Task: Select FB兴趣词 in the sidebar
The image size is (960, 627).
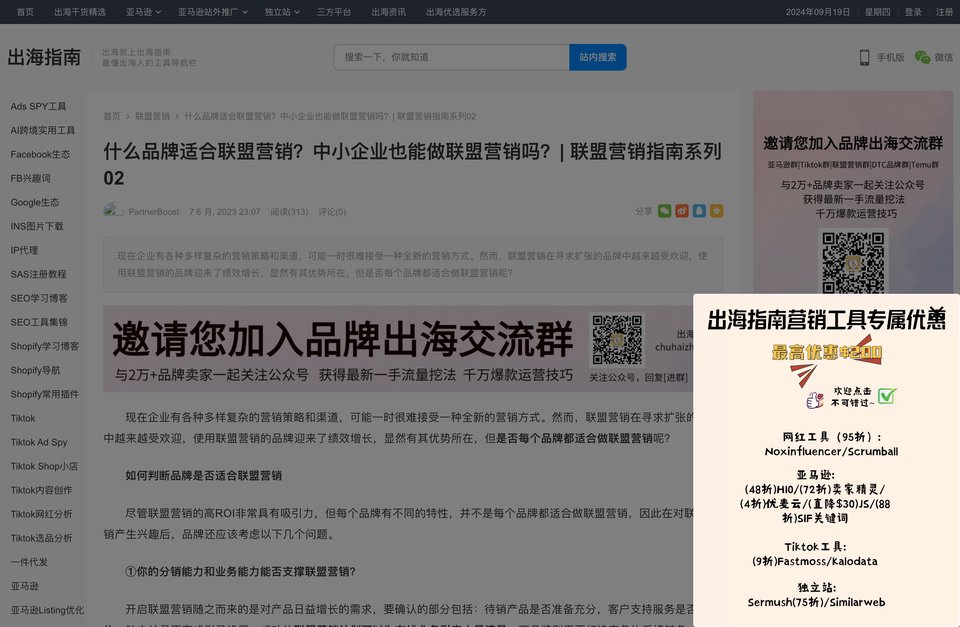Action: pyautogui.click(x=30, y=178)
